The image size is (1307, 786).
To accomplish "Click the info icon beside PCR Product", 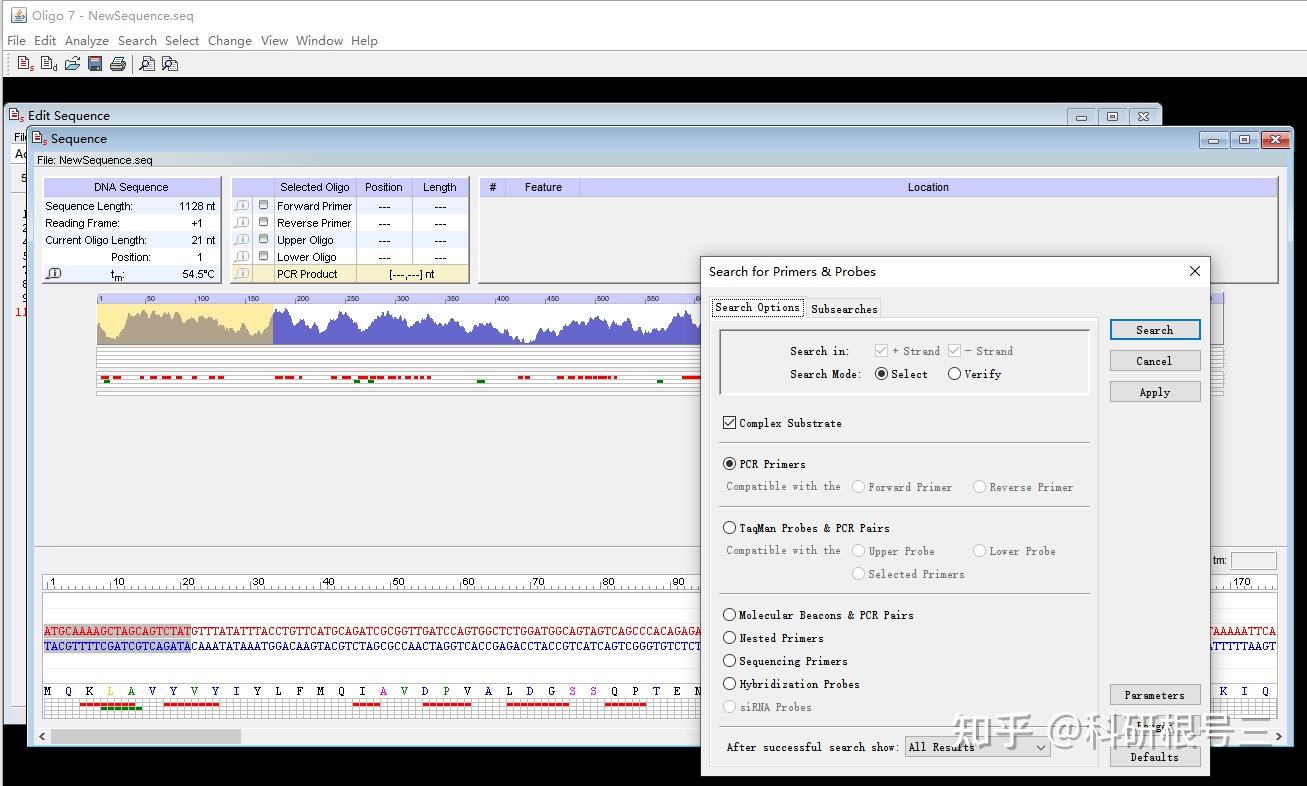I will (x=241, y=273).
